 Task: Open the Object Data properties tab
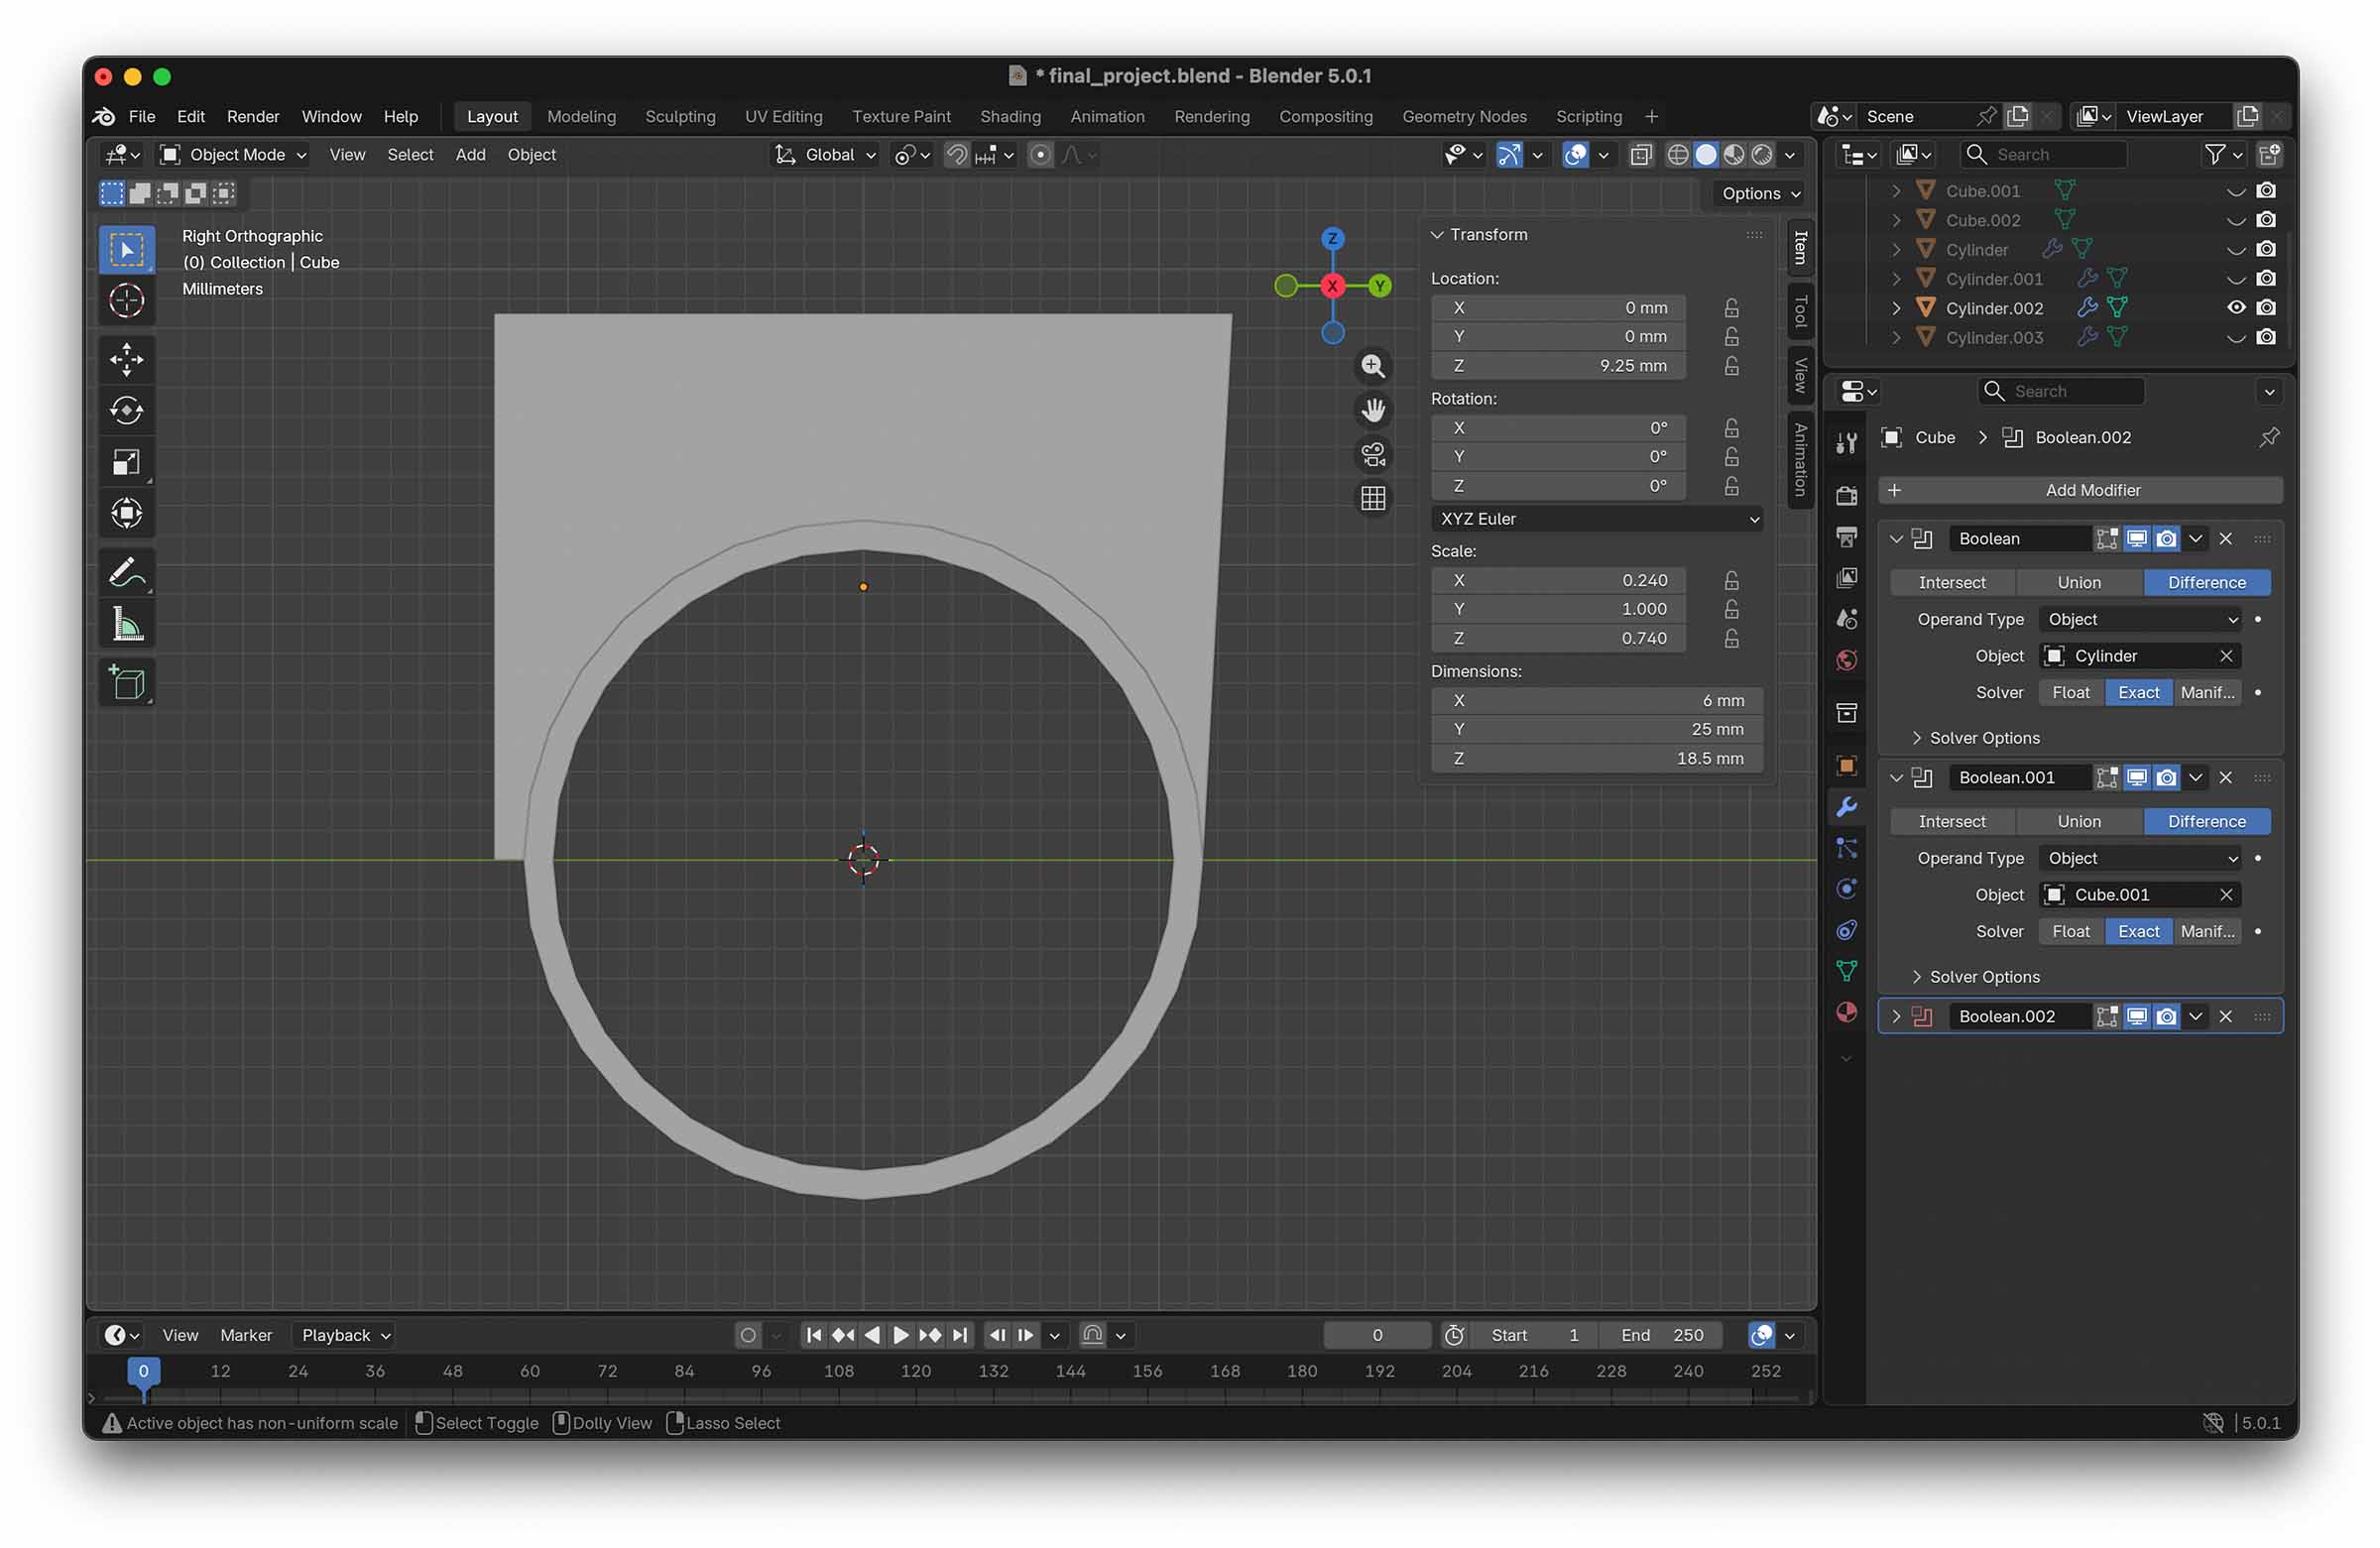(1846, 970)
